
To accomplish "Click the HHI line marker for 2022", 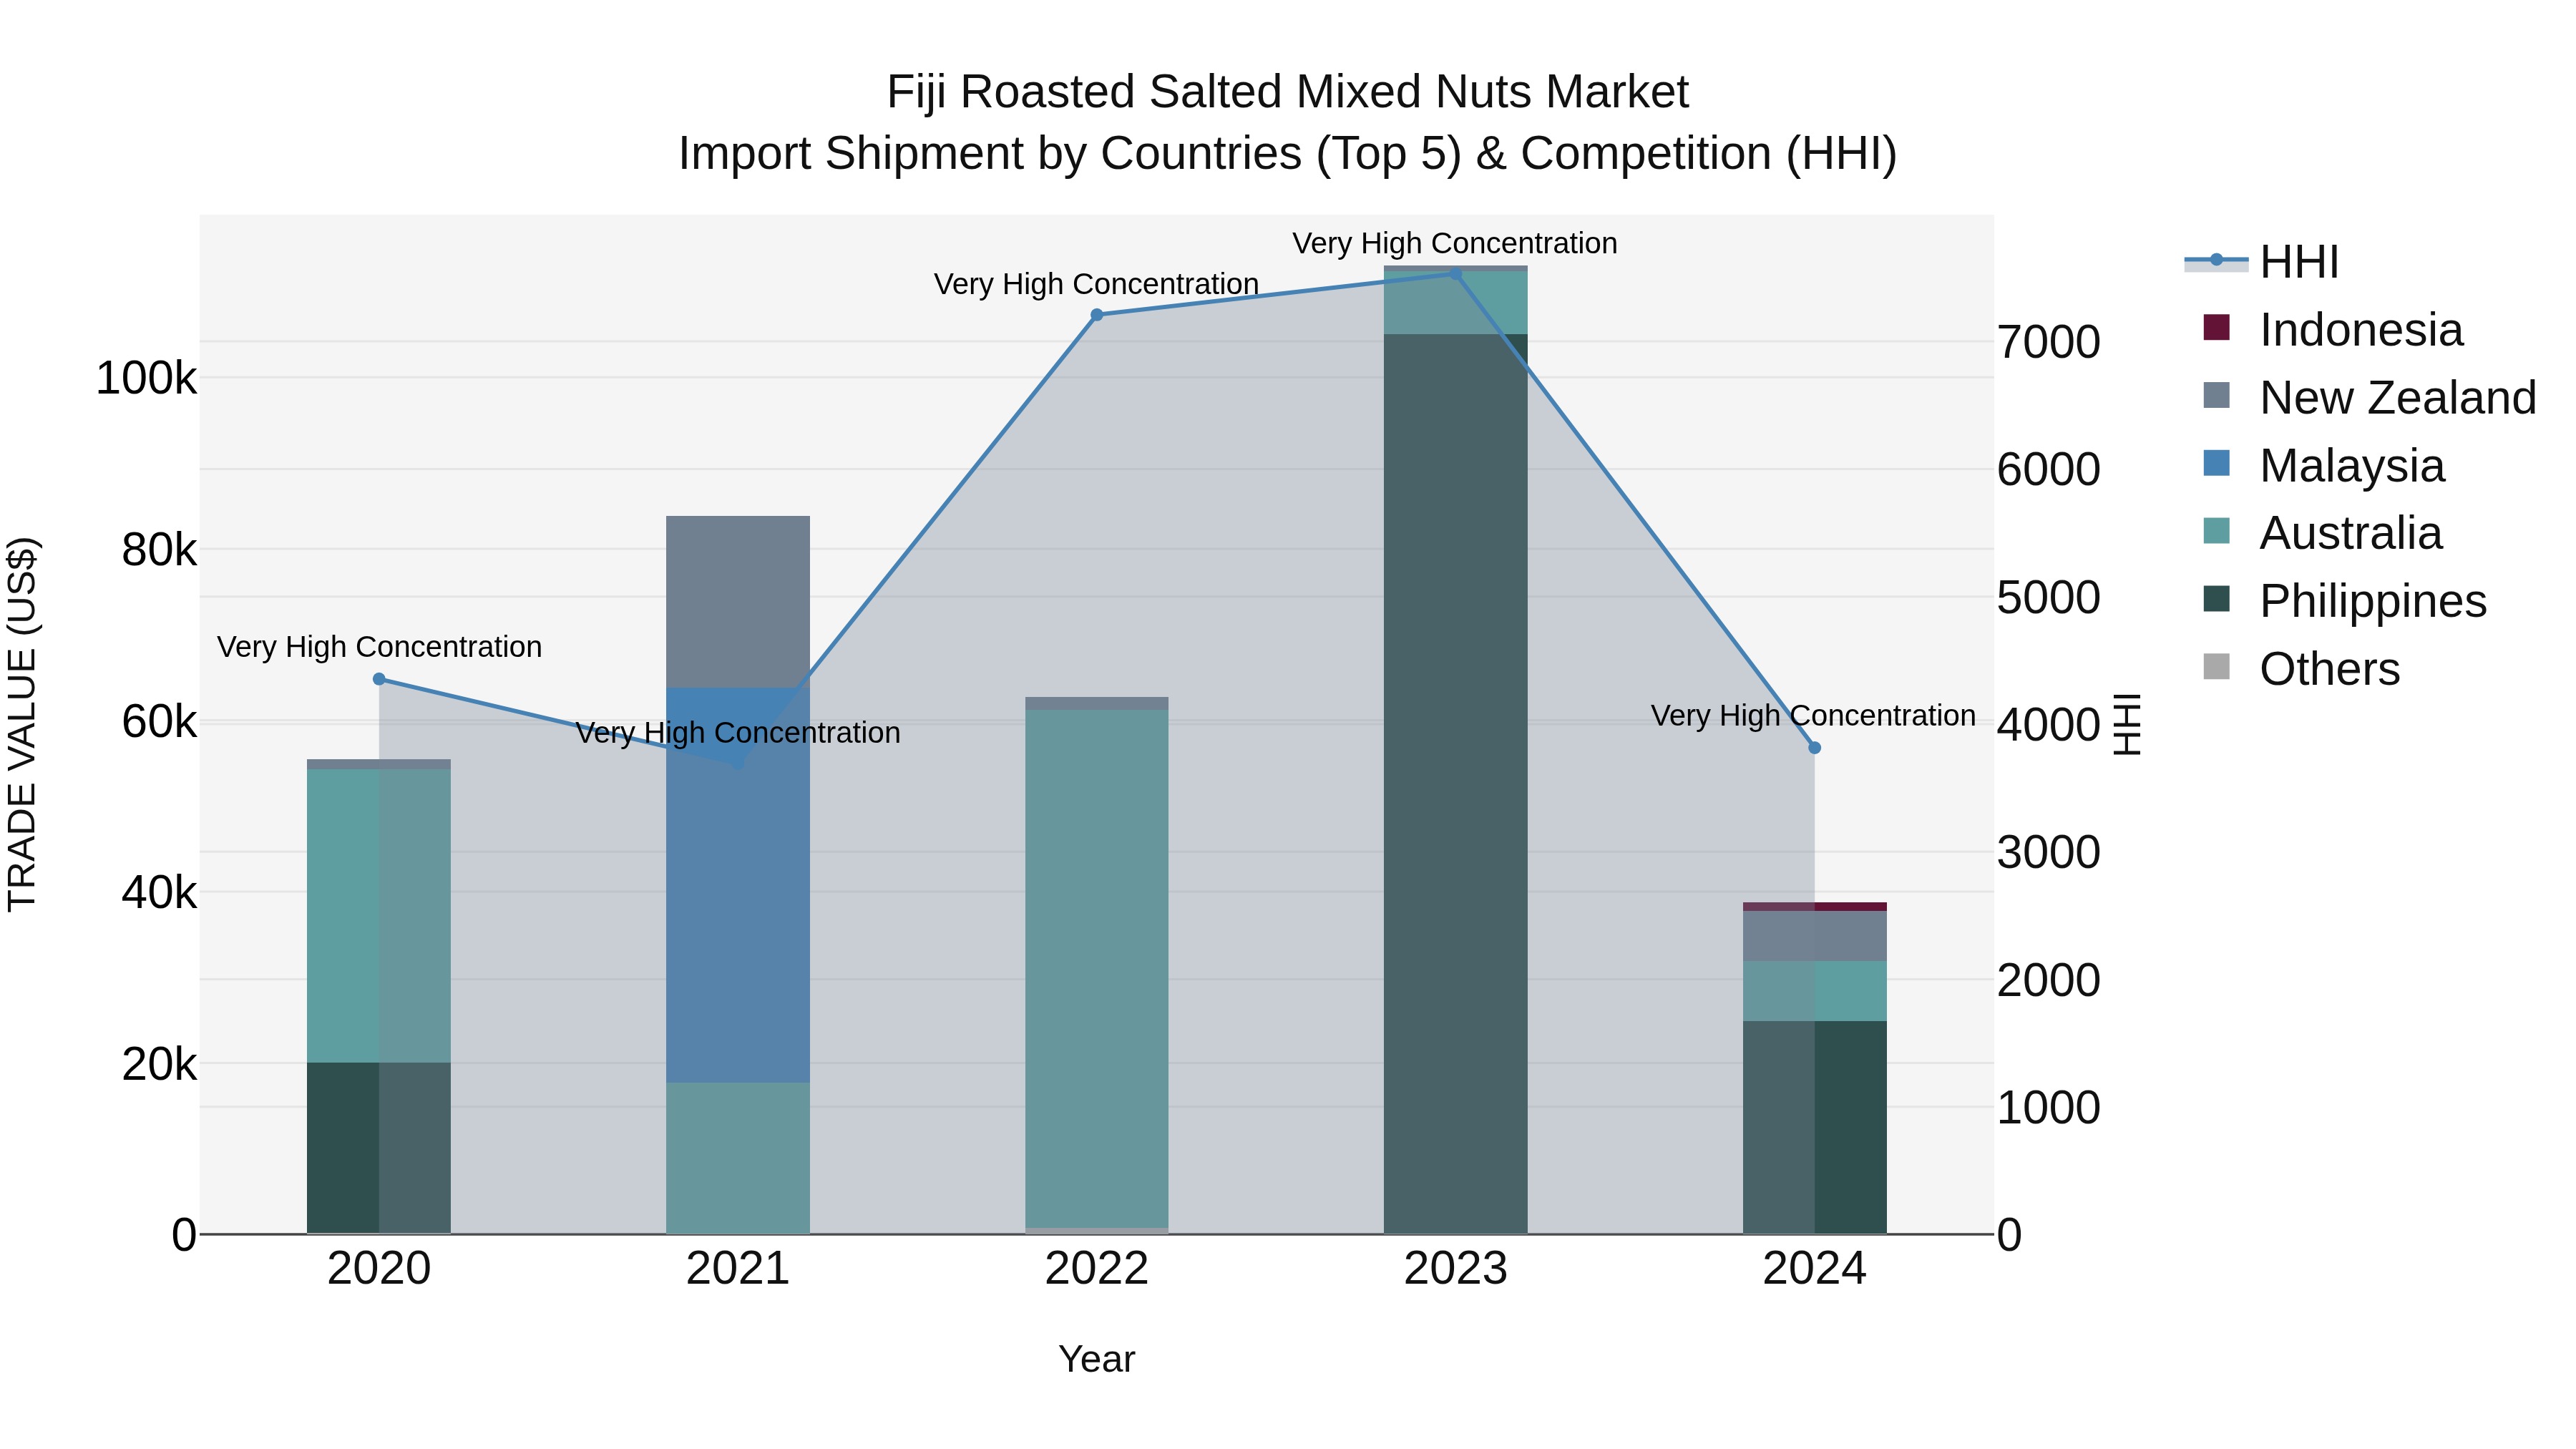I will click(x=1097, y=315).
